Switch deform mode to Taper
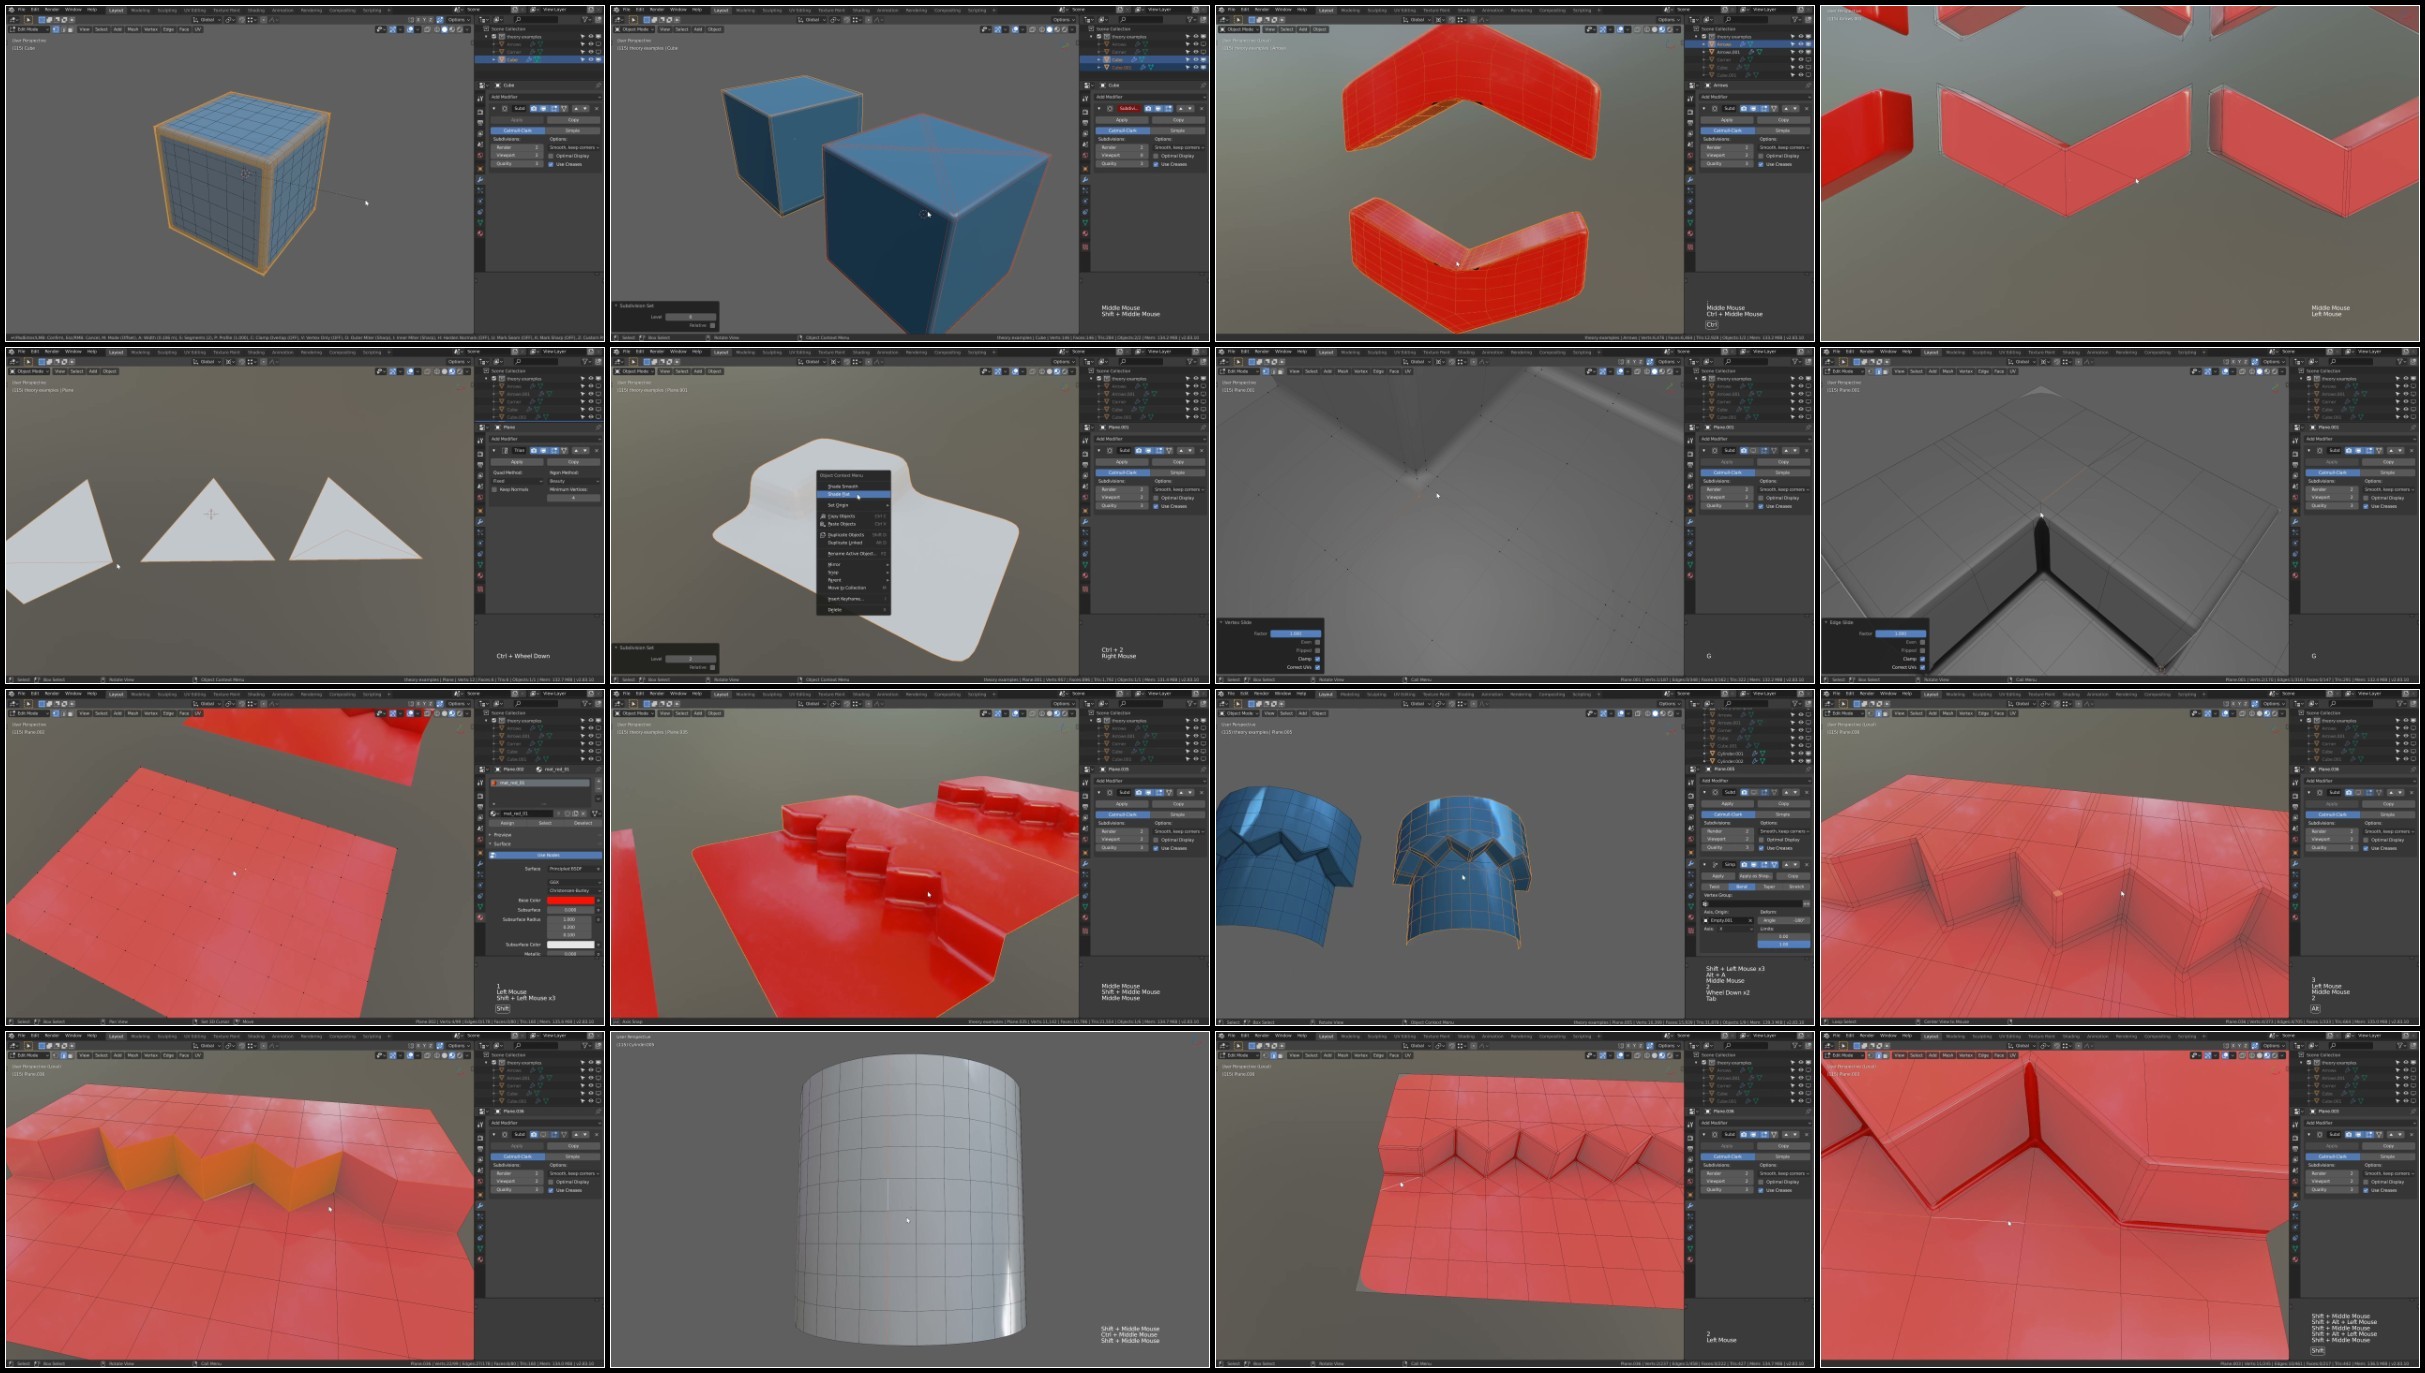This screenshot has width=2425, height=1373. tap(1769, 886)
